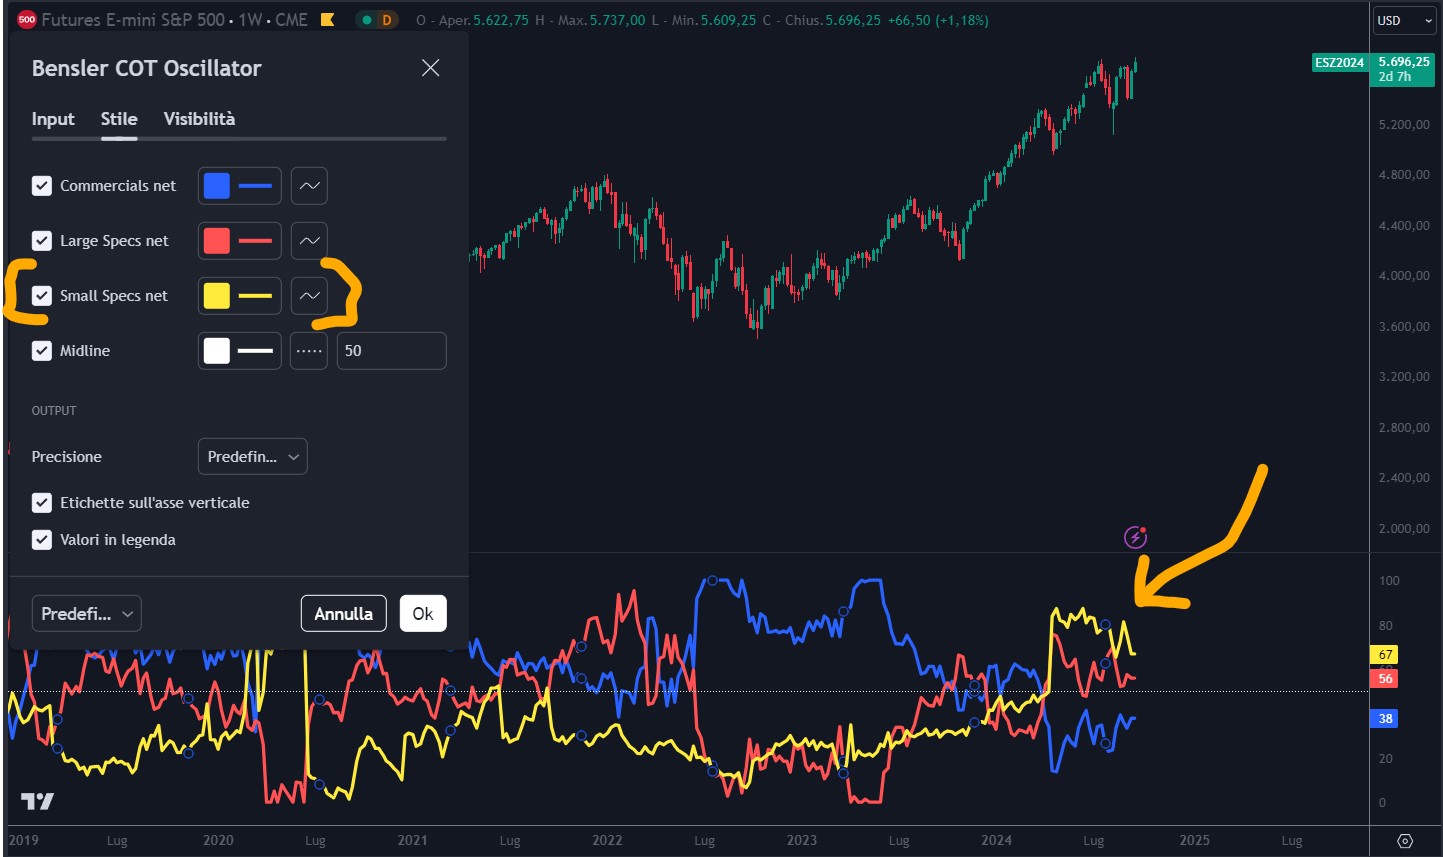Viewport: 1443px width, 857px height.
Task: Close the Bensler COT Oscillator dialog
Action: (430, 68)
